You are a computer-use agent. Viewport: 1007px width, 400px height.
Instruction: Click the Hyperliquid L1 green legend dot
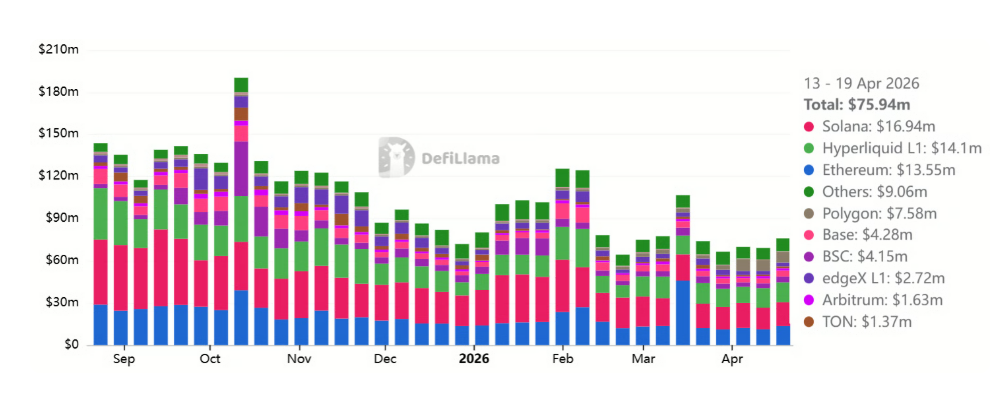coord(809,148)
